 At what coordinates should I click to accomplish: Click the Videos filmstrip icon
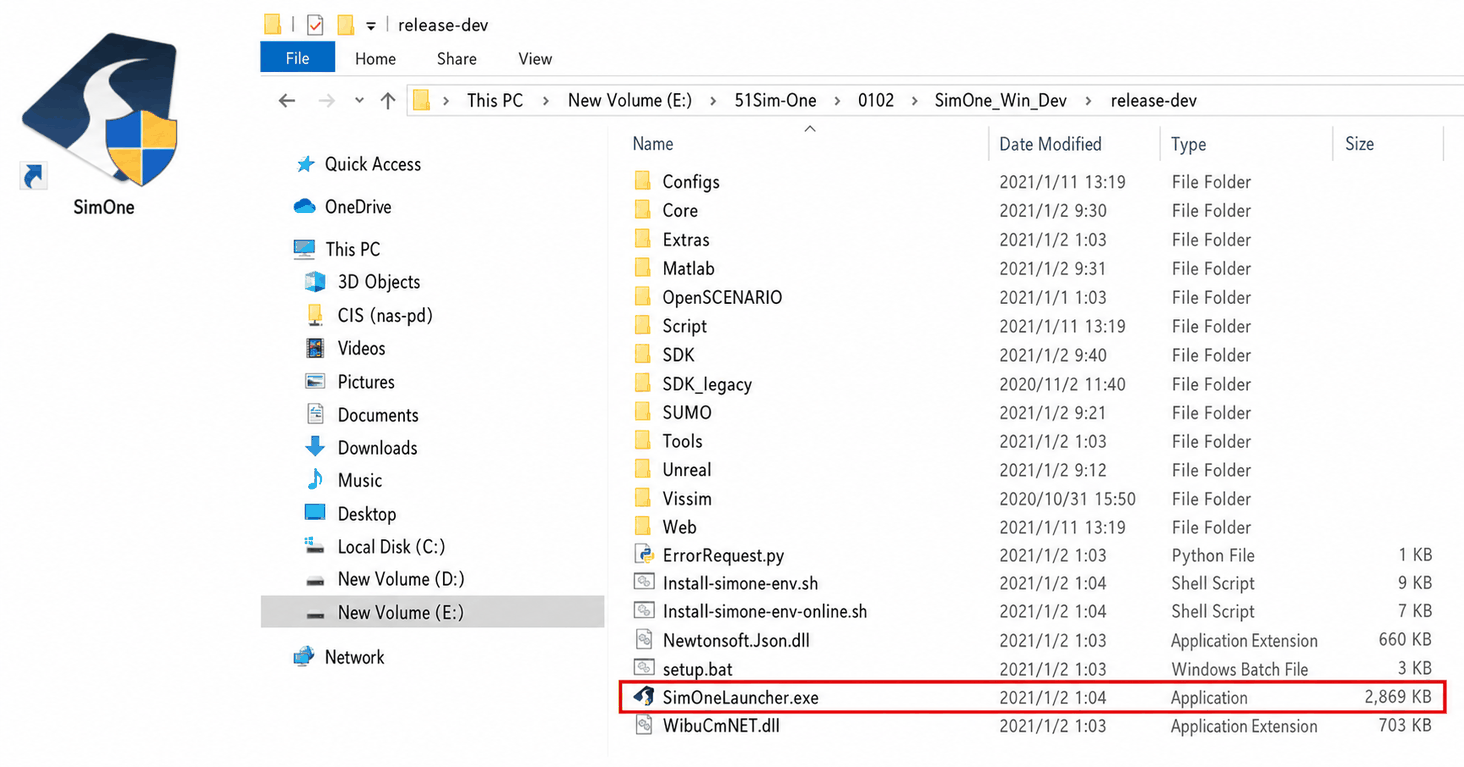[315, 348]
